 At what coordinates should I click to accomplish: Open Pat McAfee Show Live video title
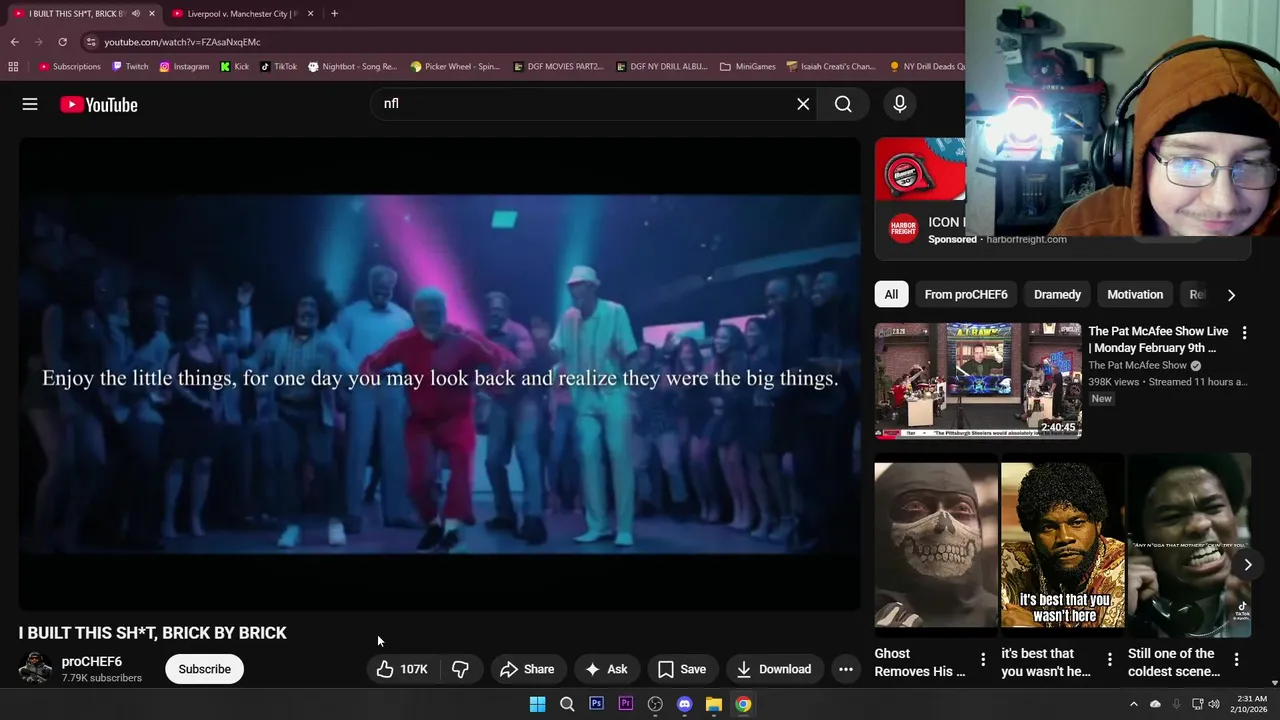pyautogui.click(x=1158, y=339)
